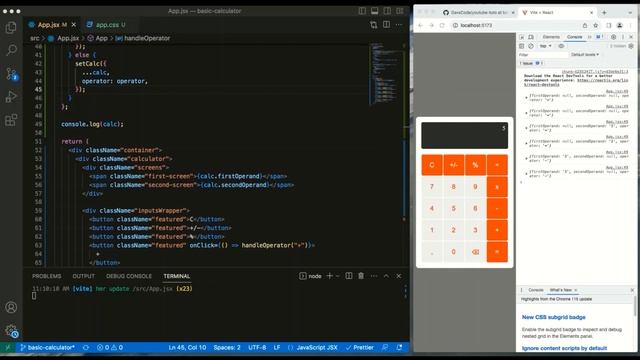This screenshot has width=640, height=360.
Task: Select the TERMINAL panel tab
Action: (177, 276)
